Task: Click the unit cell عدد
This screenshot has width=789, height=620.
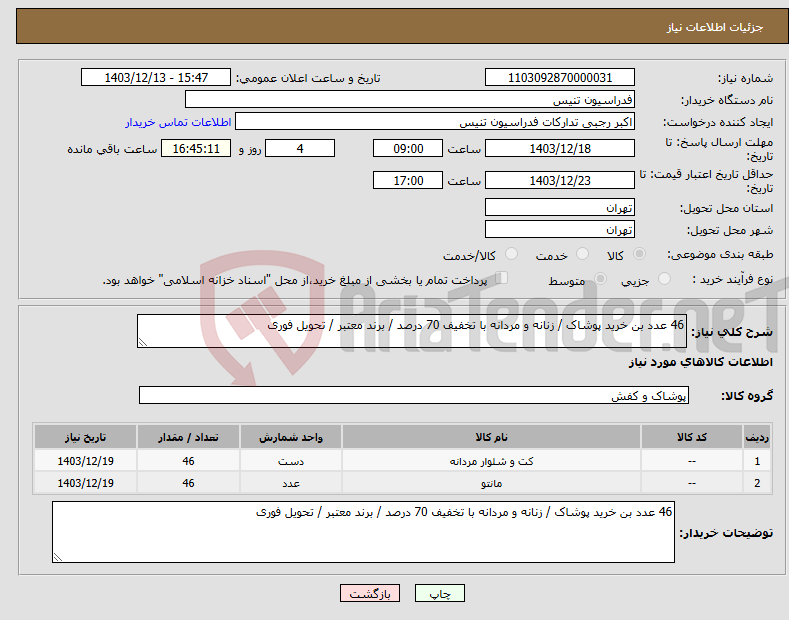Action: 291,483
